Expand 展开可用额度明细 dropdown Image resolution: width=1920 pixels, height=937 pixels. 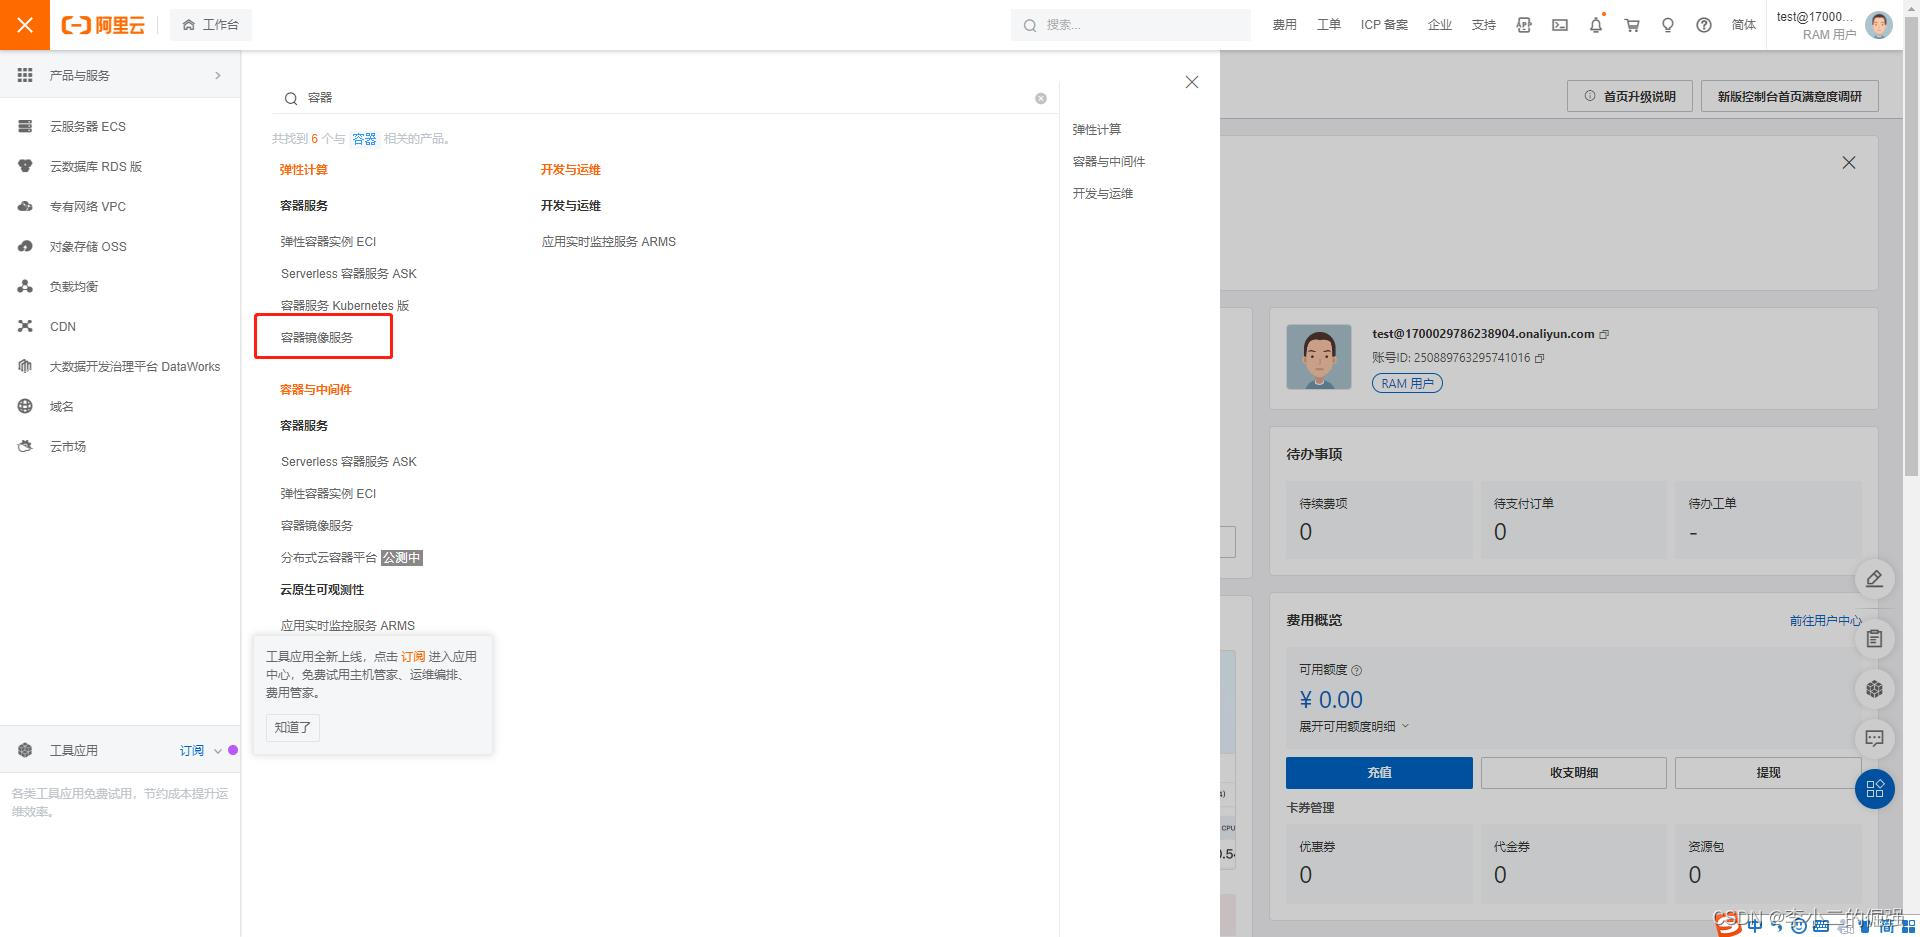click(x=1354, y=726)
